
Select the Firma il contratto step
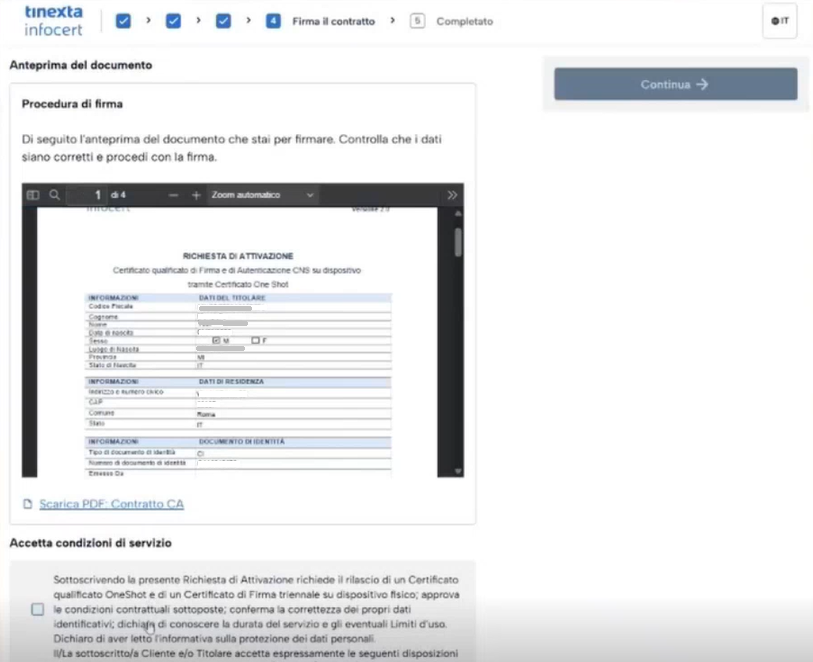[333, 21]
